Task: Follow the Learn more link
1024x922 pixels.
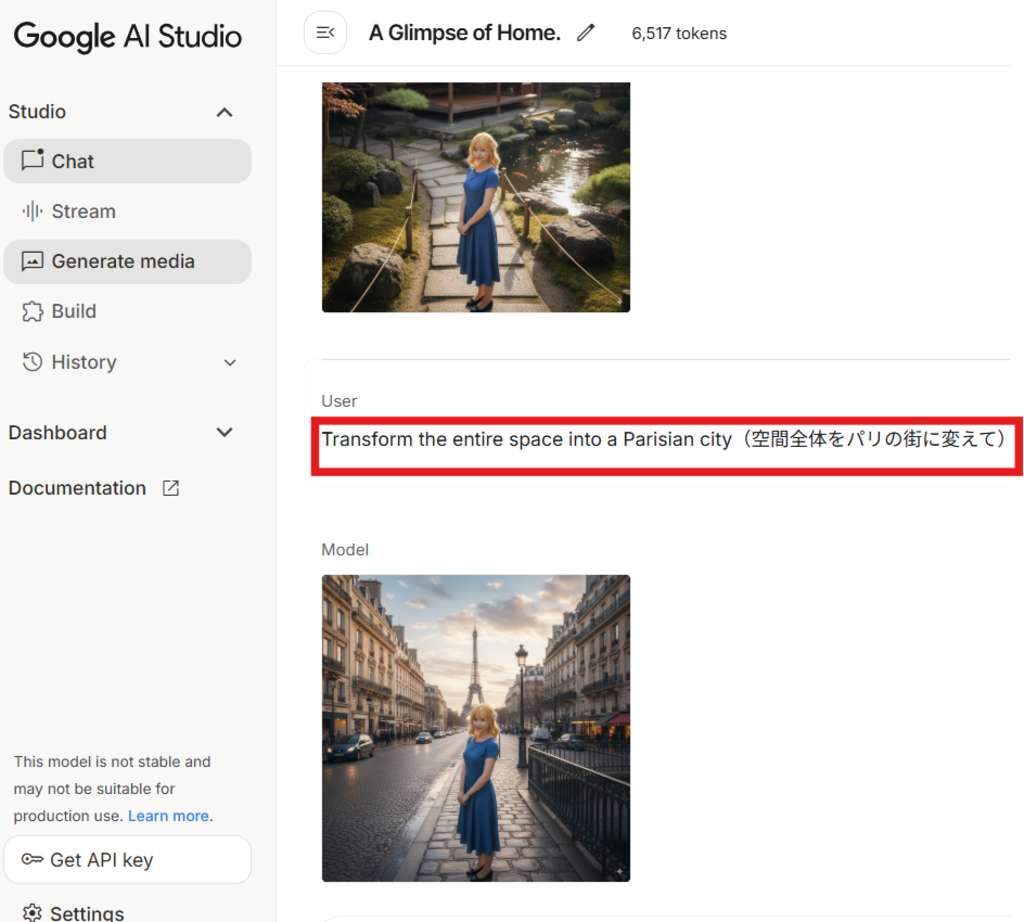Action: pyautogui.click(x=168, y=816)
